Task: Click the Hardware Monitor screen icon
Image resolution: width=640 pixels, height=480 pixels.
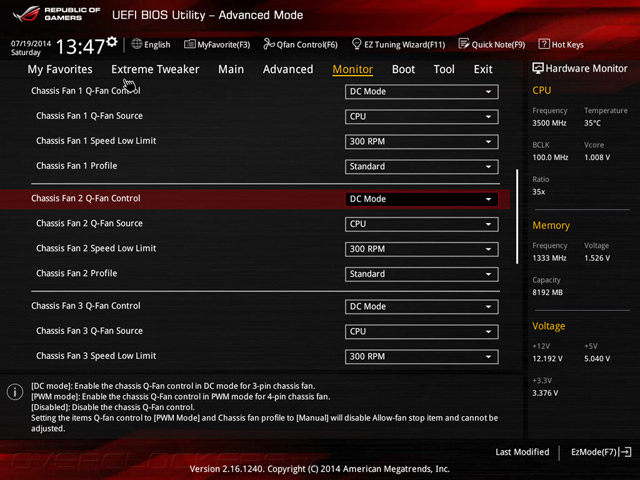Action: 538,68
